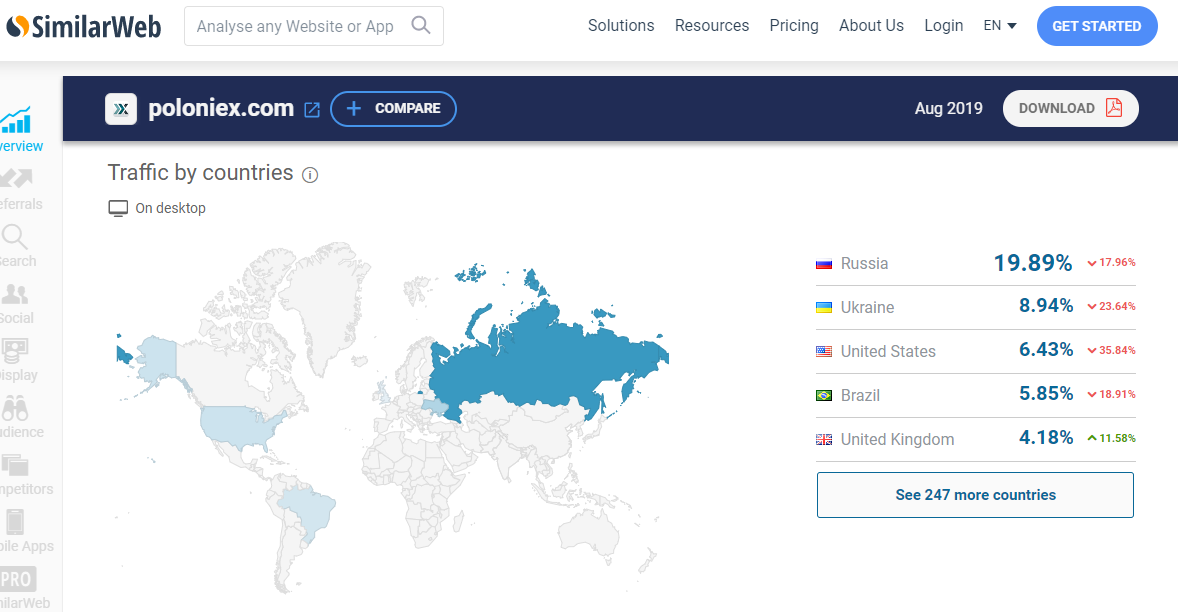The height and width of the screenshot is (612, 1178).
Task: Select the Referrals sidebar icon
Action: coord(17,178)
